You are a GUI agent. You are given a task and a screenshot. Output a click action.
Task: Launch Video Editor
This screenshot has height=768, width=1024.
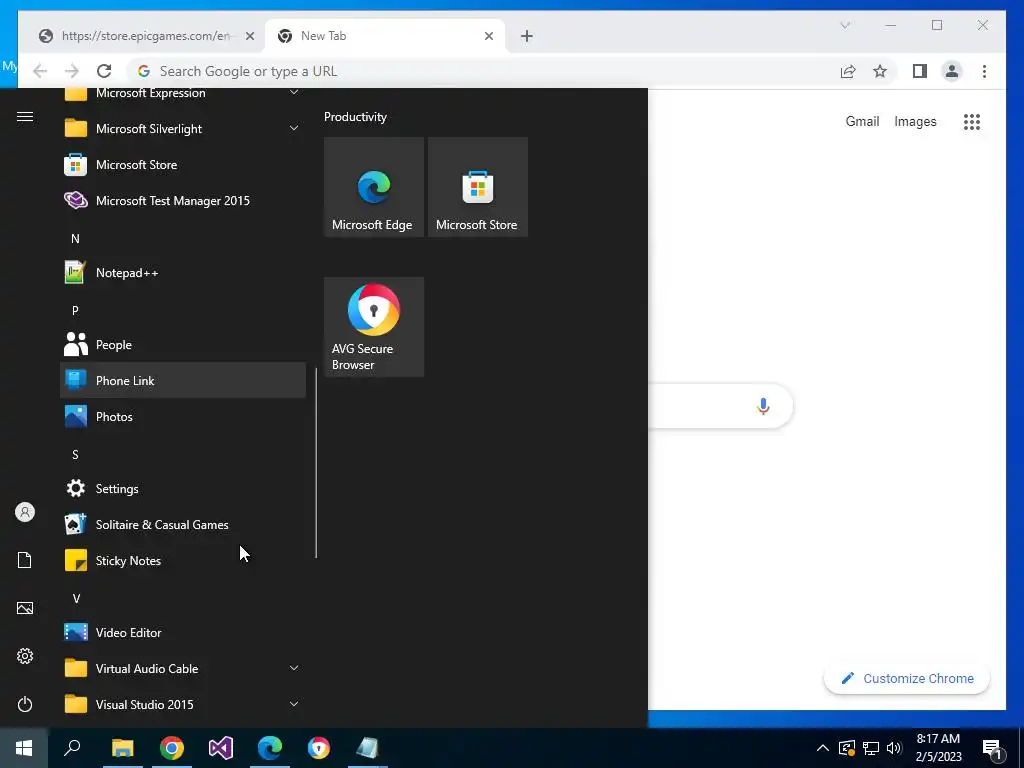point(183,632)
